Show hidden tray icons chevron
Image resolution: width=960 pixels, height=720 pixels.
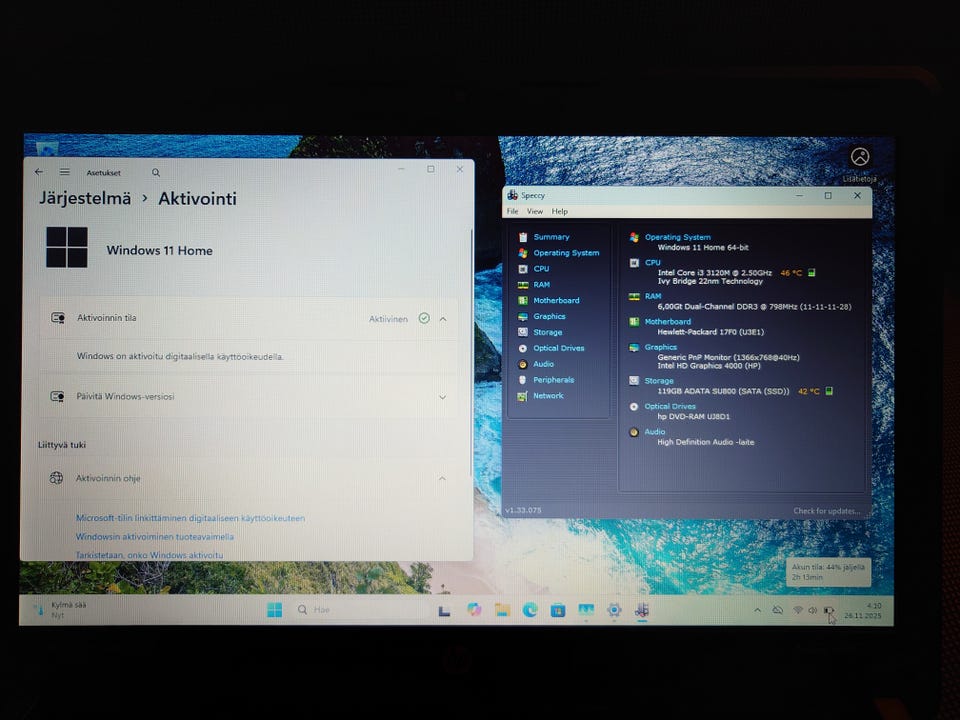[x=757, y=610]
